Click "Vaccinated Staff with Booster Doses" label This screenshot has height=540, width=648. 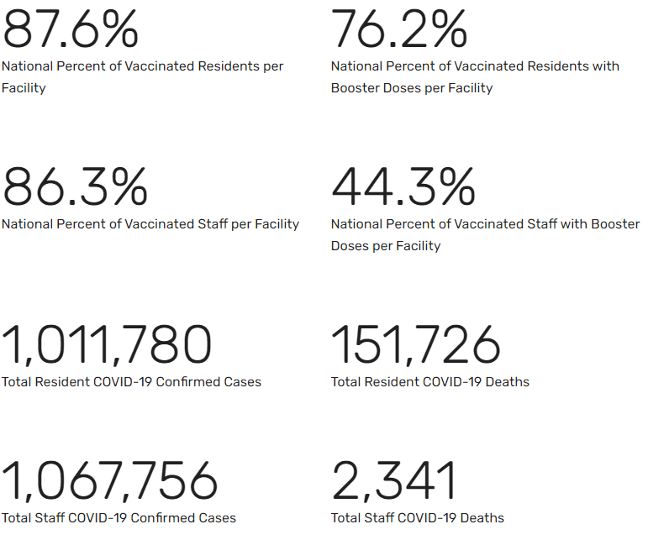click(x=485, y=224)
